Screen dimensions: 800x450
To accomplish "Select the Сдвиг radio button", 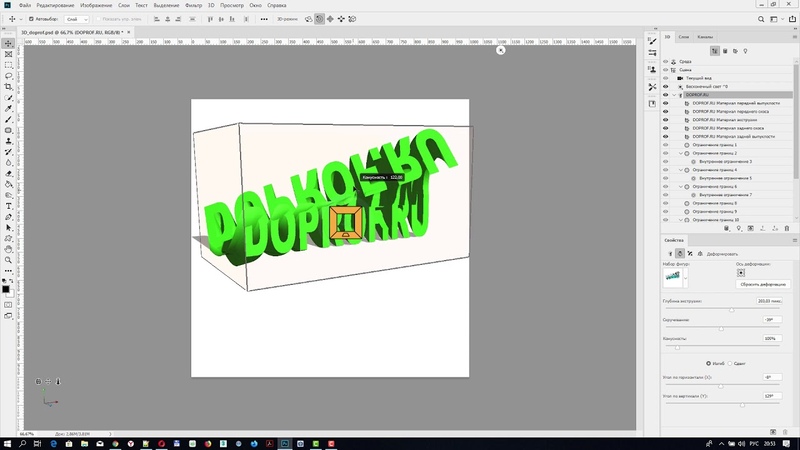I will click(x=730, y=363).
